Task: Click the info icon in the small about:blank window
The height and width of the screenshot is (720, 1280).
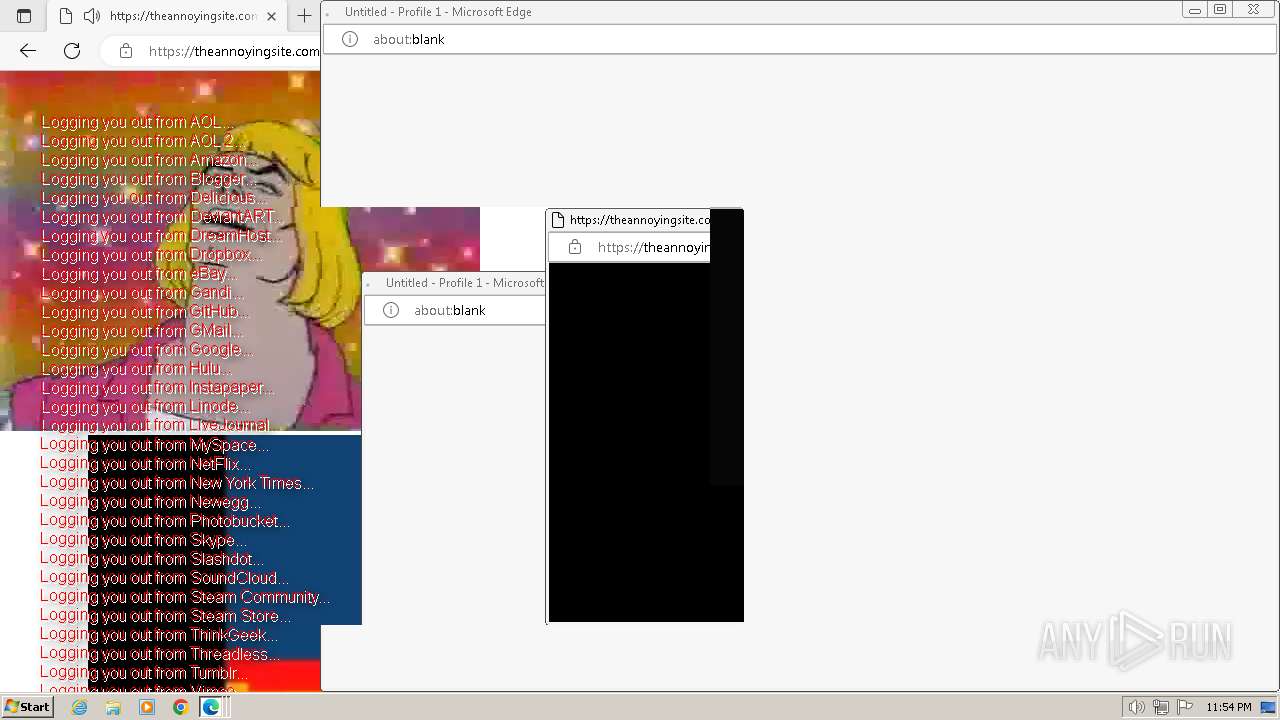Action: (391, 310)
